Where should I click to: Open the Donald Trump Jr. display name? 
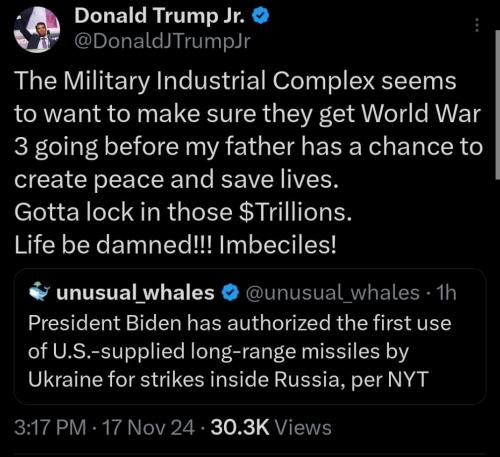(x=160, y=16)
